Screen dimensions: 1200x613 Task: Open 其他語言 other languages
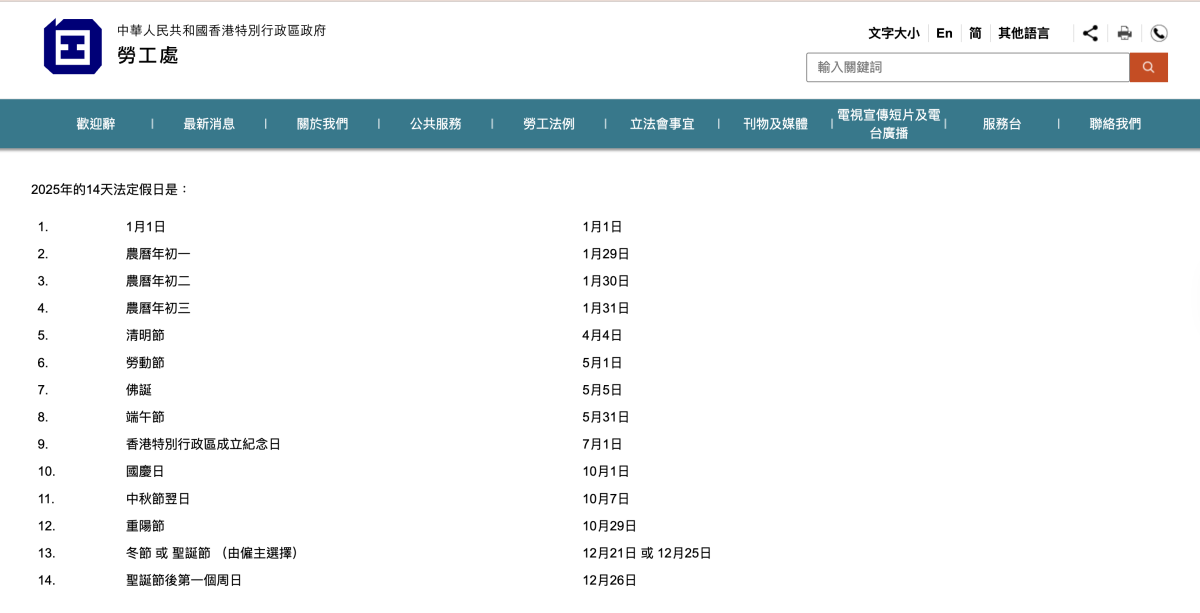1023,33
